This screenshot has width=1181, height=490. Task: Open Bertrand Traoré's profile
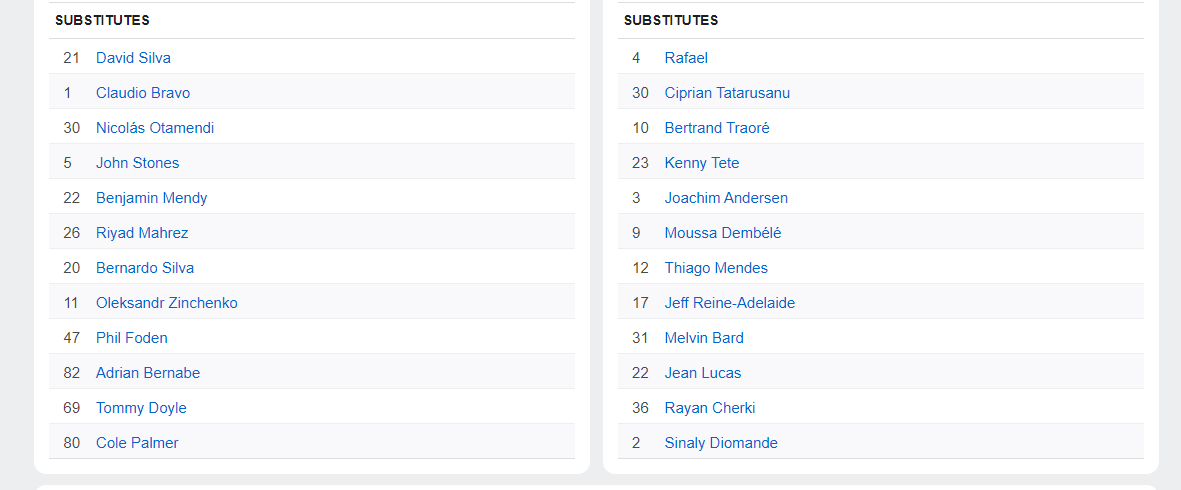point(717,128)
